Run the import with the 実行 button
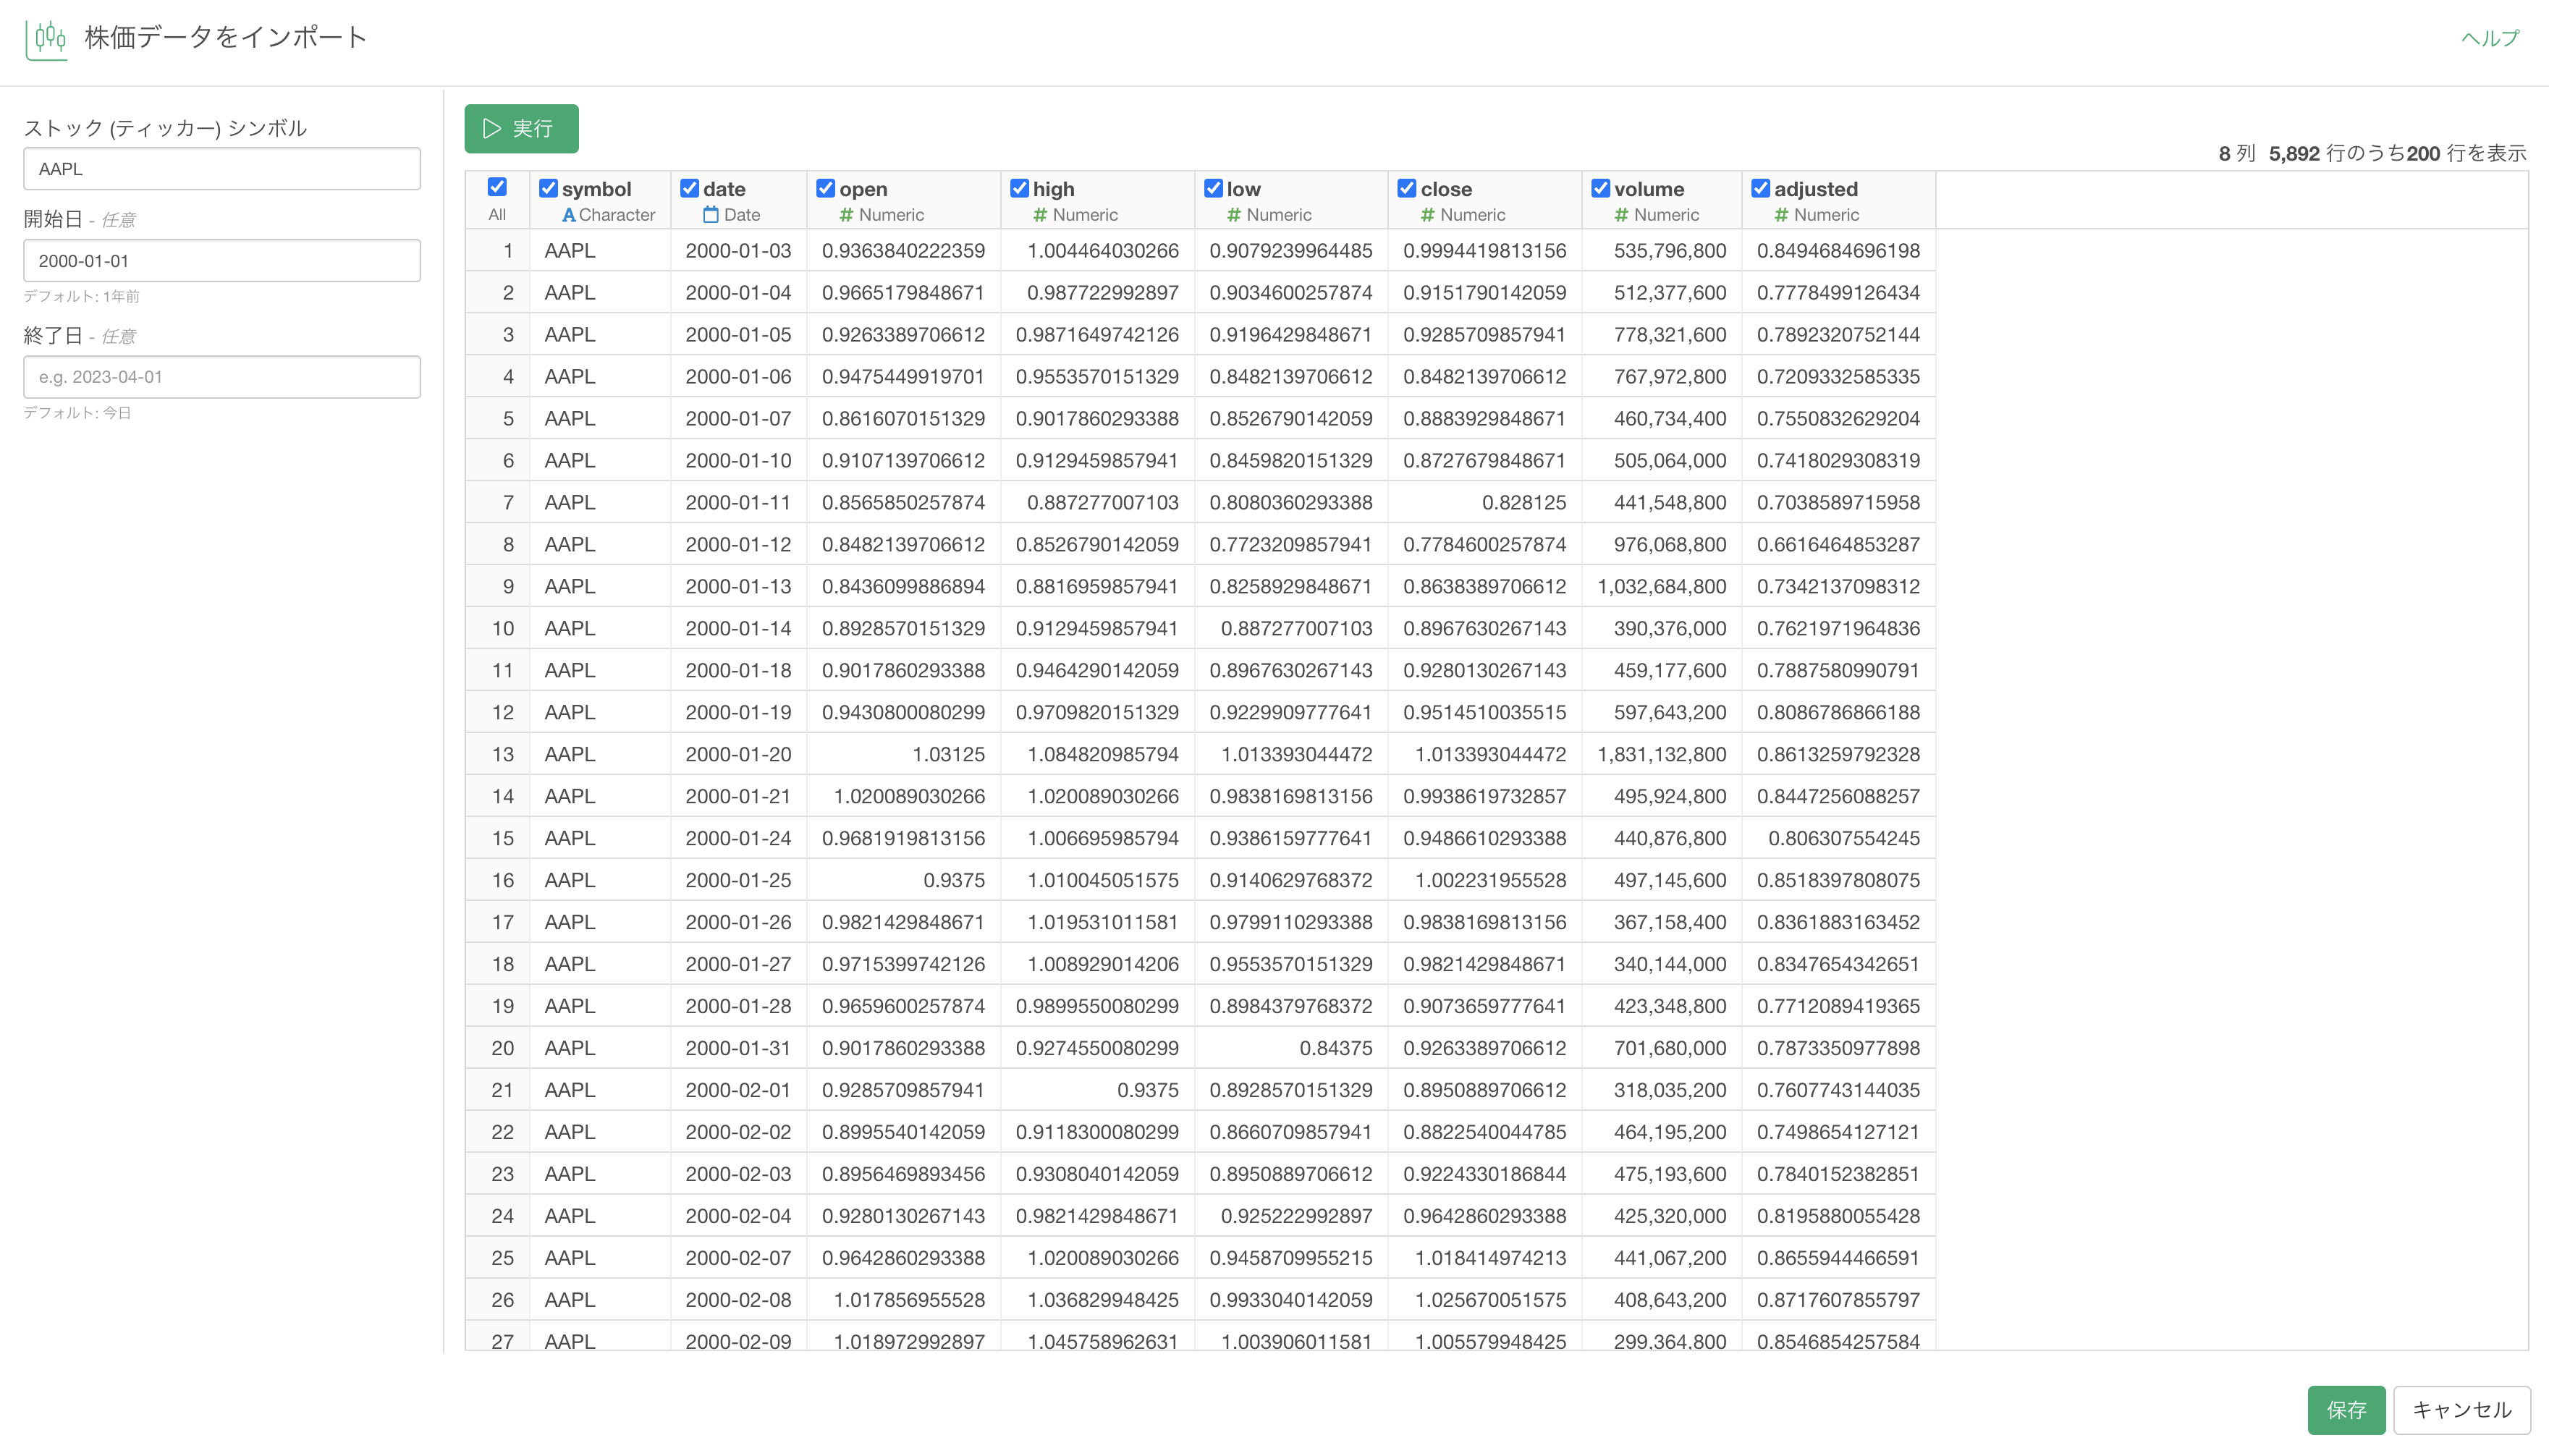The width and height of the screenshot is (2549, 1456). pyautogui.click(x=521, y=129)
